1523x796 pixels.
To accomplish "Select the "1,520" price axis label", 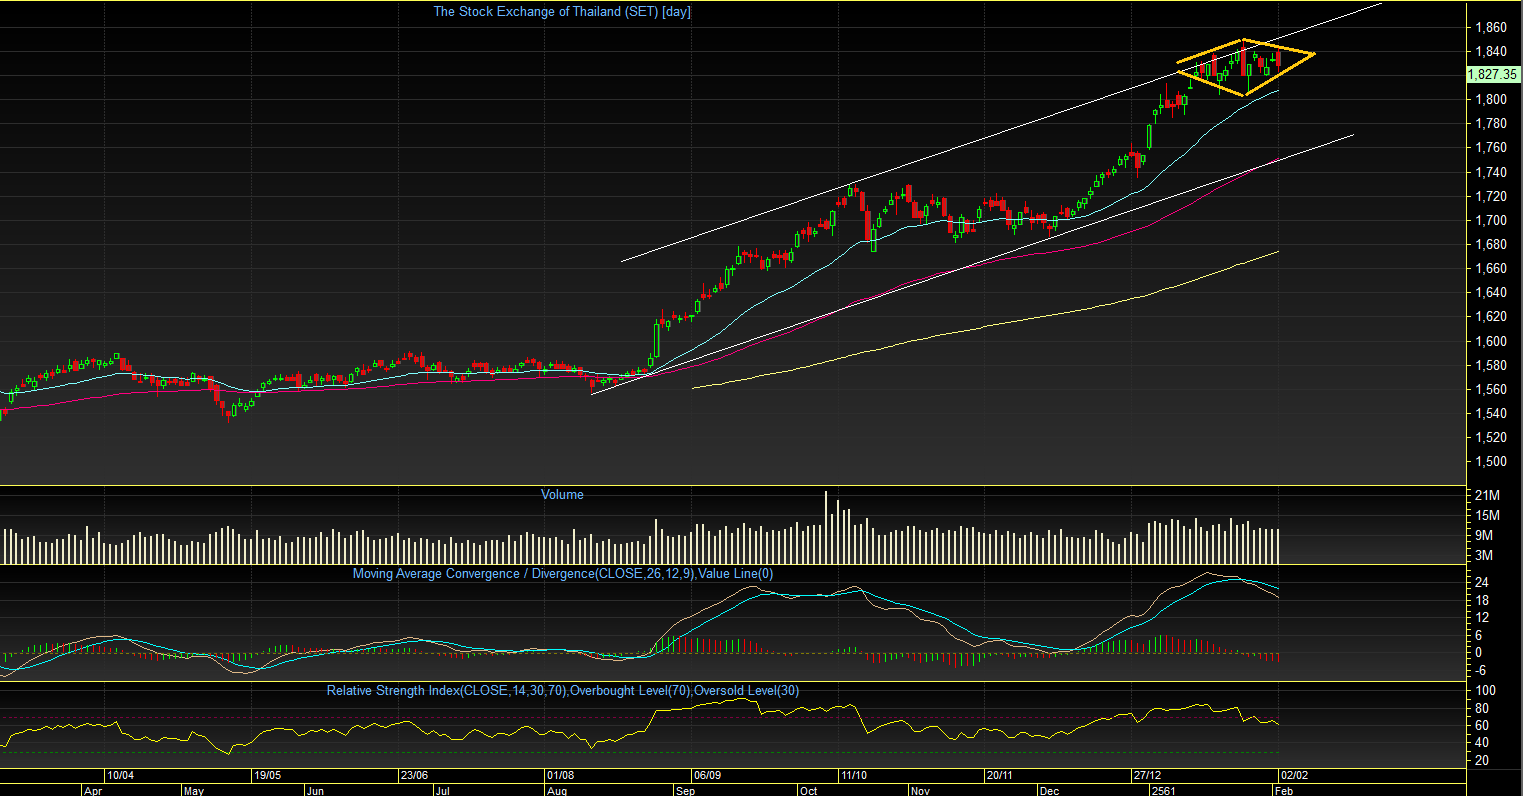I will point(1492,437).
